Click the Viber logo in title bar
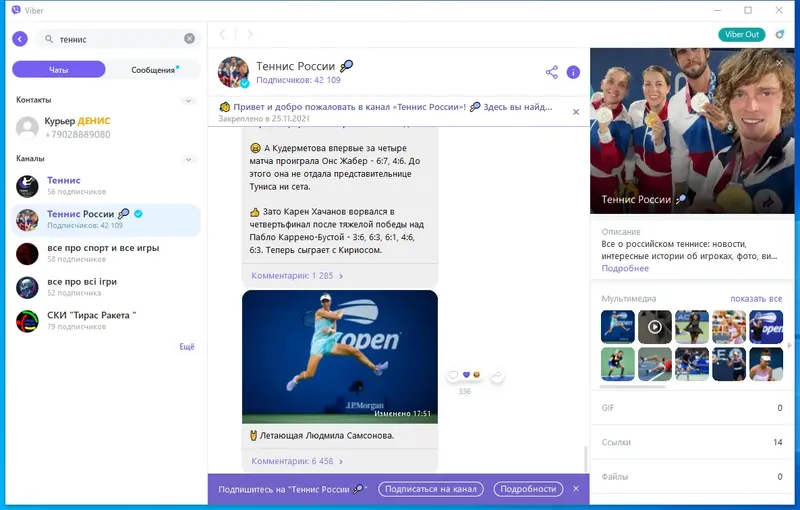The image size is (800, 510). 16,10
